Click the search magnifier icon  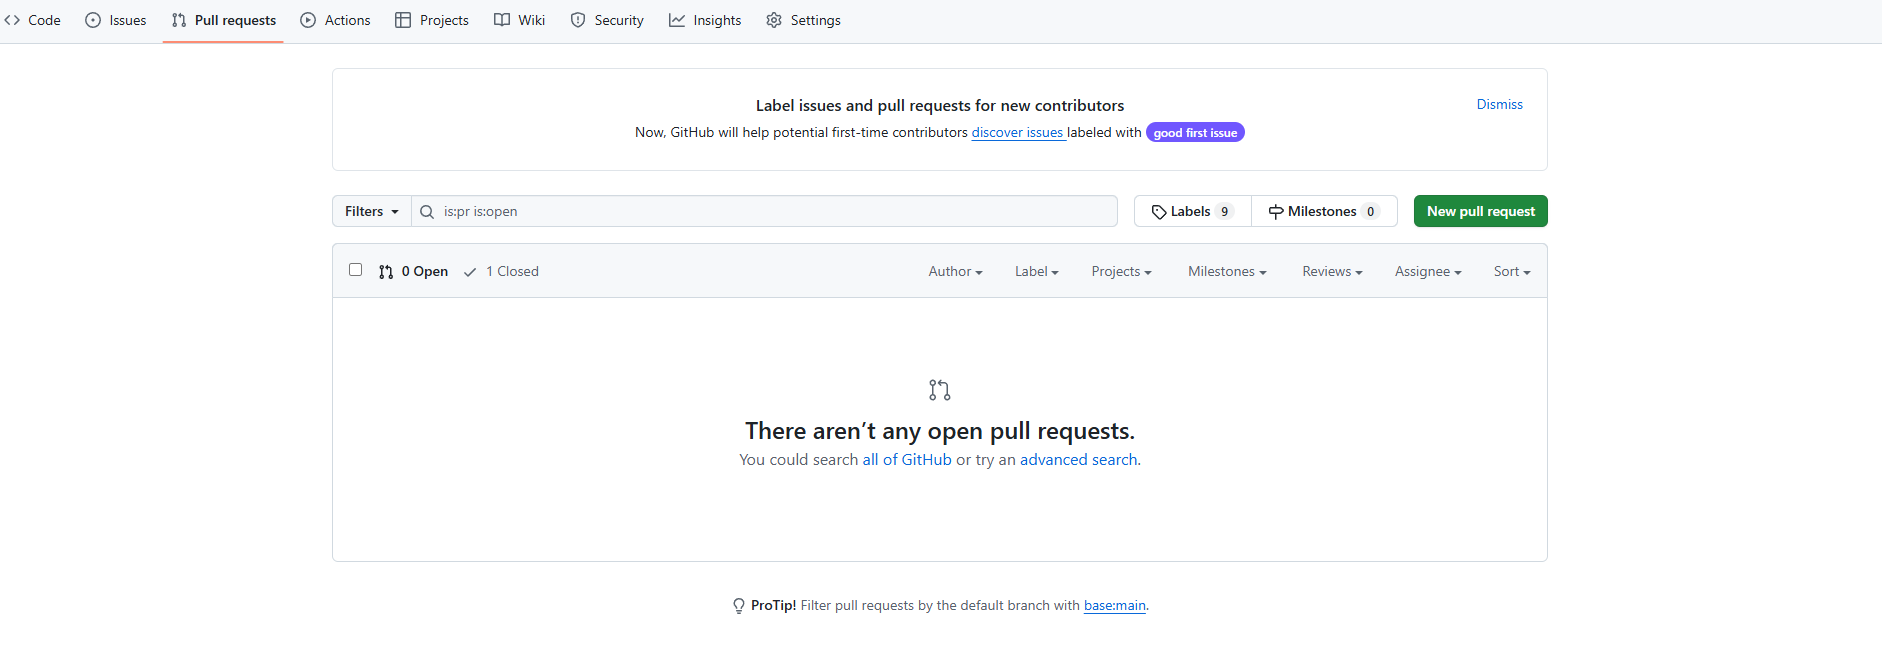427,212
